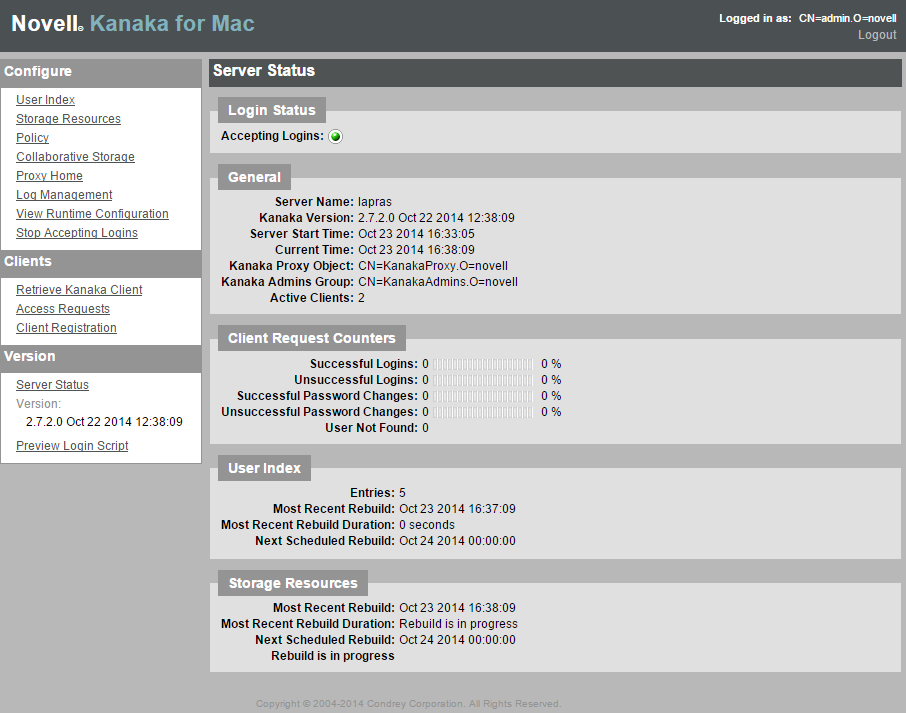
Task: Go to the Policy page
Action: [x=32, y=138]
